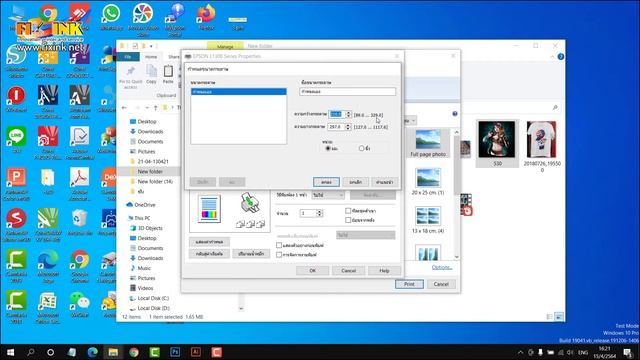Adjust the Copies stepper arrows
Screen dimensions: 640x360
320,213
